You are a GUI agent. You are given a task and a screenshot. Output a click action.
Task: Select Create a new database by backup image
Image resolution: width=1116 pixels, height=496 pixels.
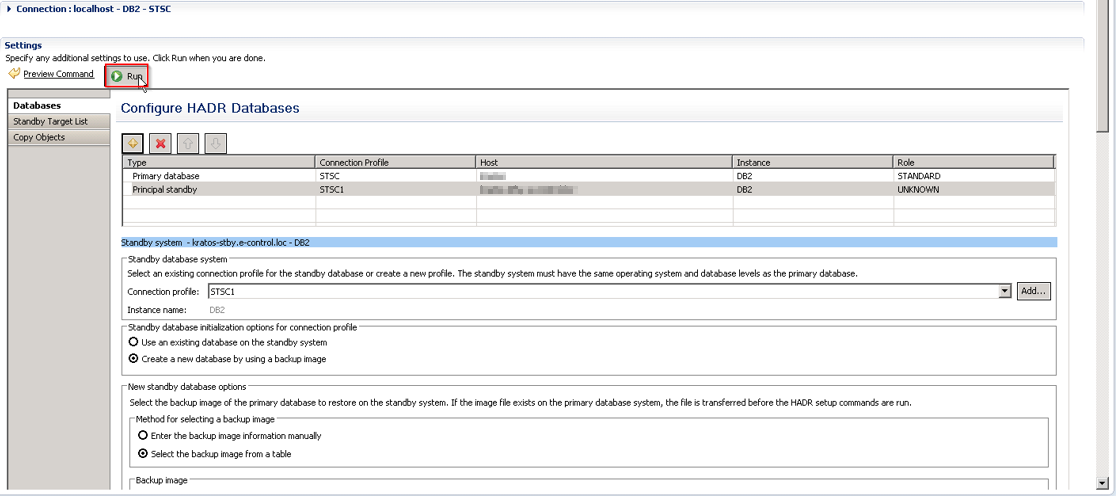(x=133, y=358)
